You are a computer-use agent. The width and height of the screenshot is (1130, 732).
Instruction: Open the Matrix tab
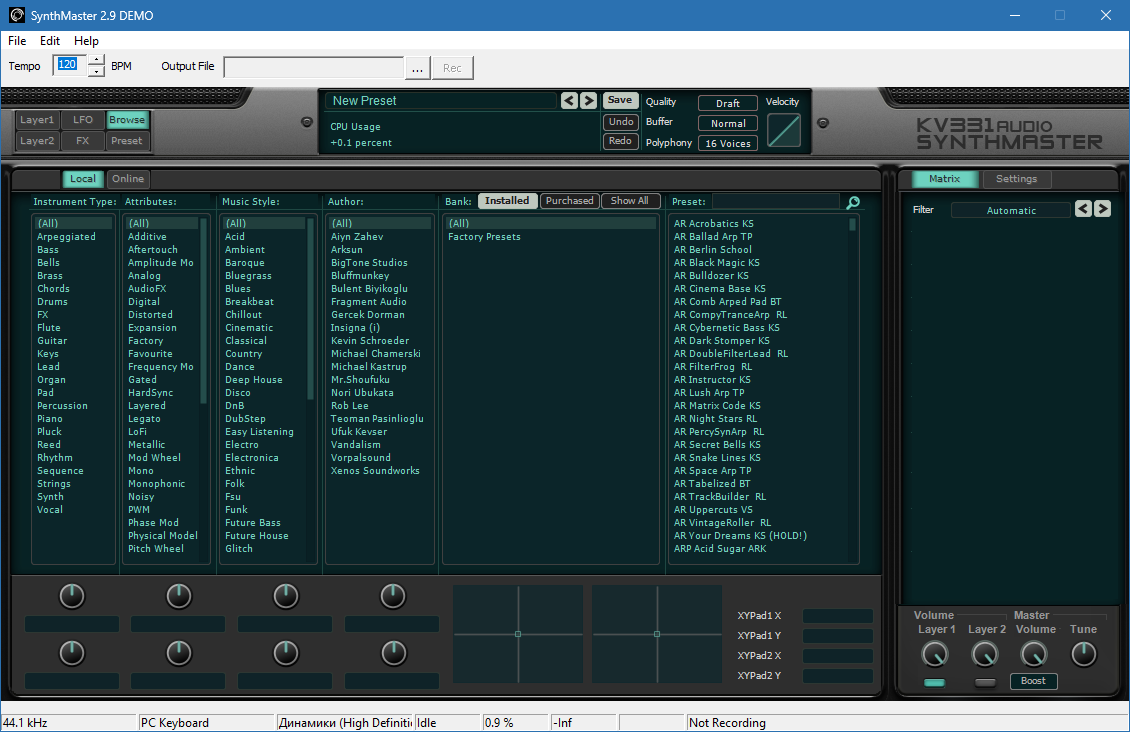coord(945,179)
